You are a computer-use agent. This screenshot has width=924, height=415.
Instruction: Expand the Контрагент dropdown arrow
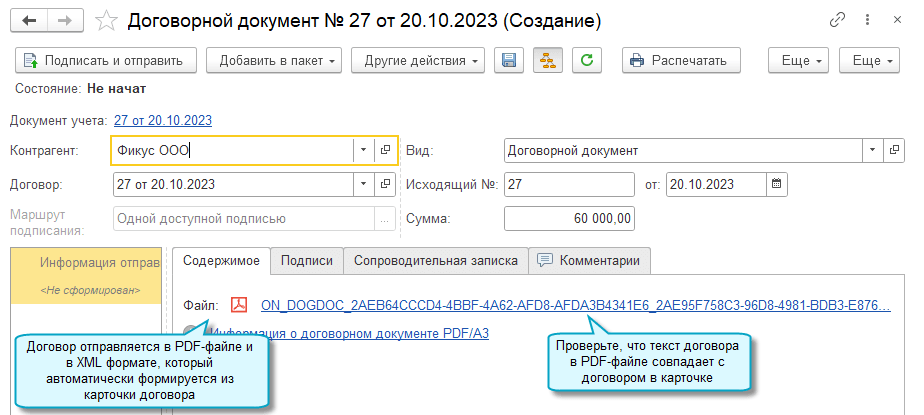364,150
